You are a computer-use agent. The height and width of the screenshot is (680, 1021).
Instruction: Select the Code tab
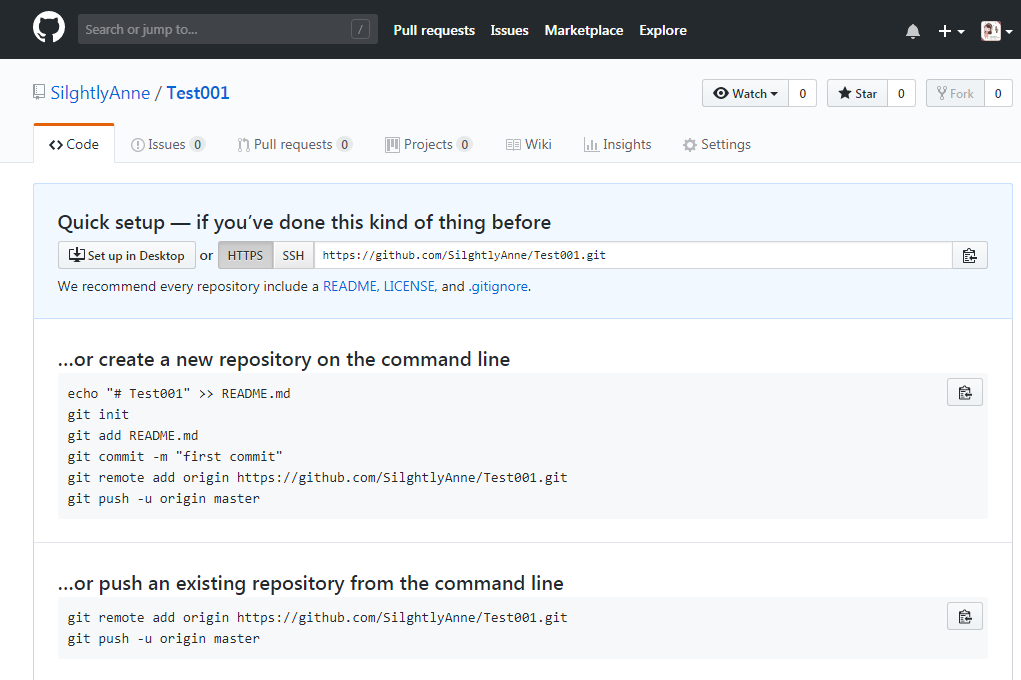[x=74, y=144]
